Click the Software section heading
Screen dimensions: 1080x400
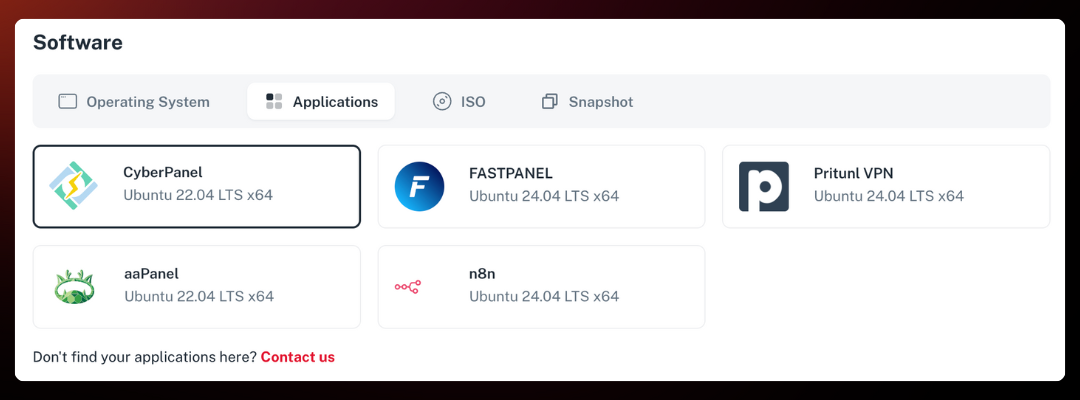click(x=78, y=43)
